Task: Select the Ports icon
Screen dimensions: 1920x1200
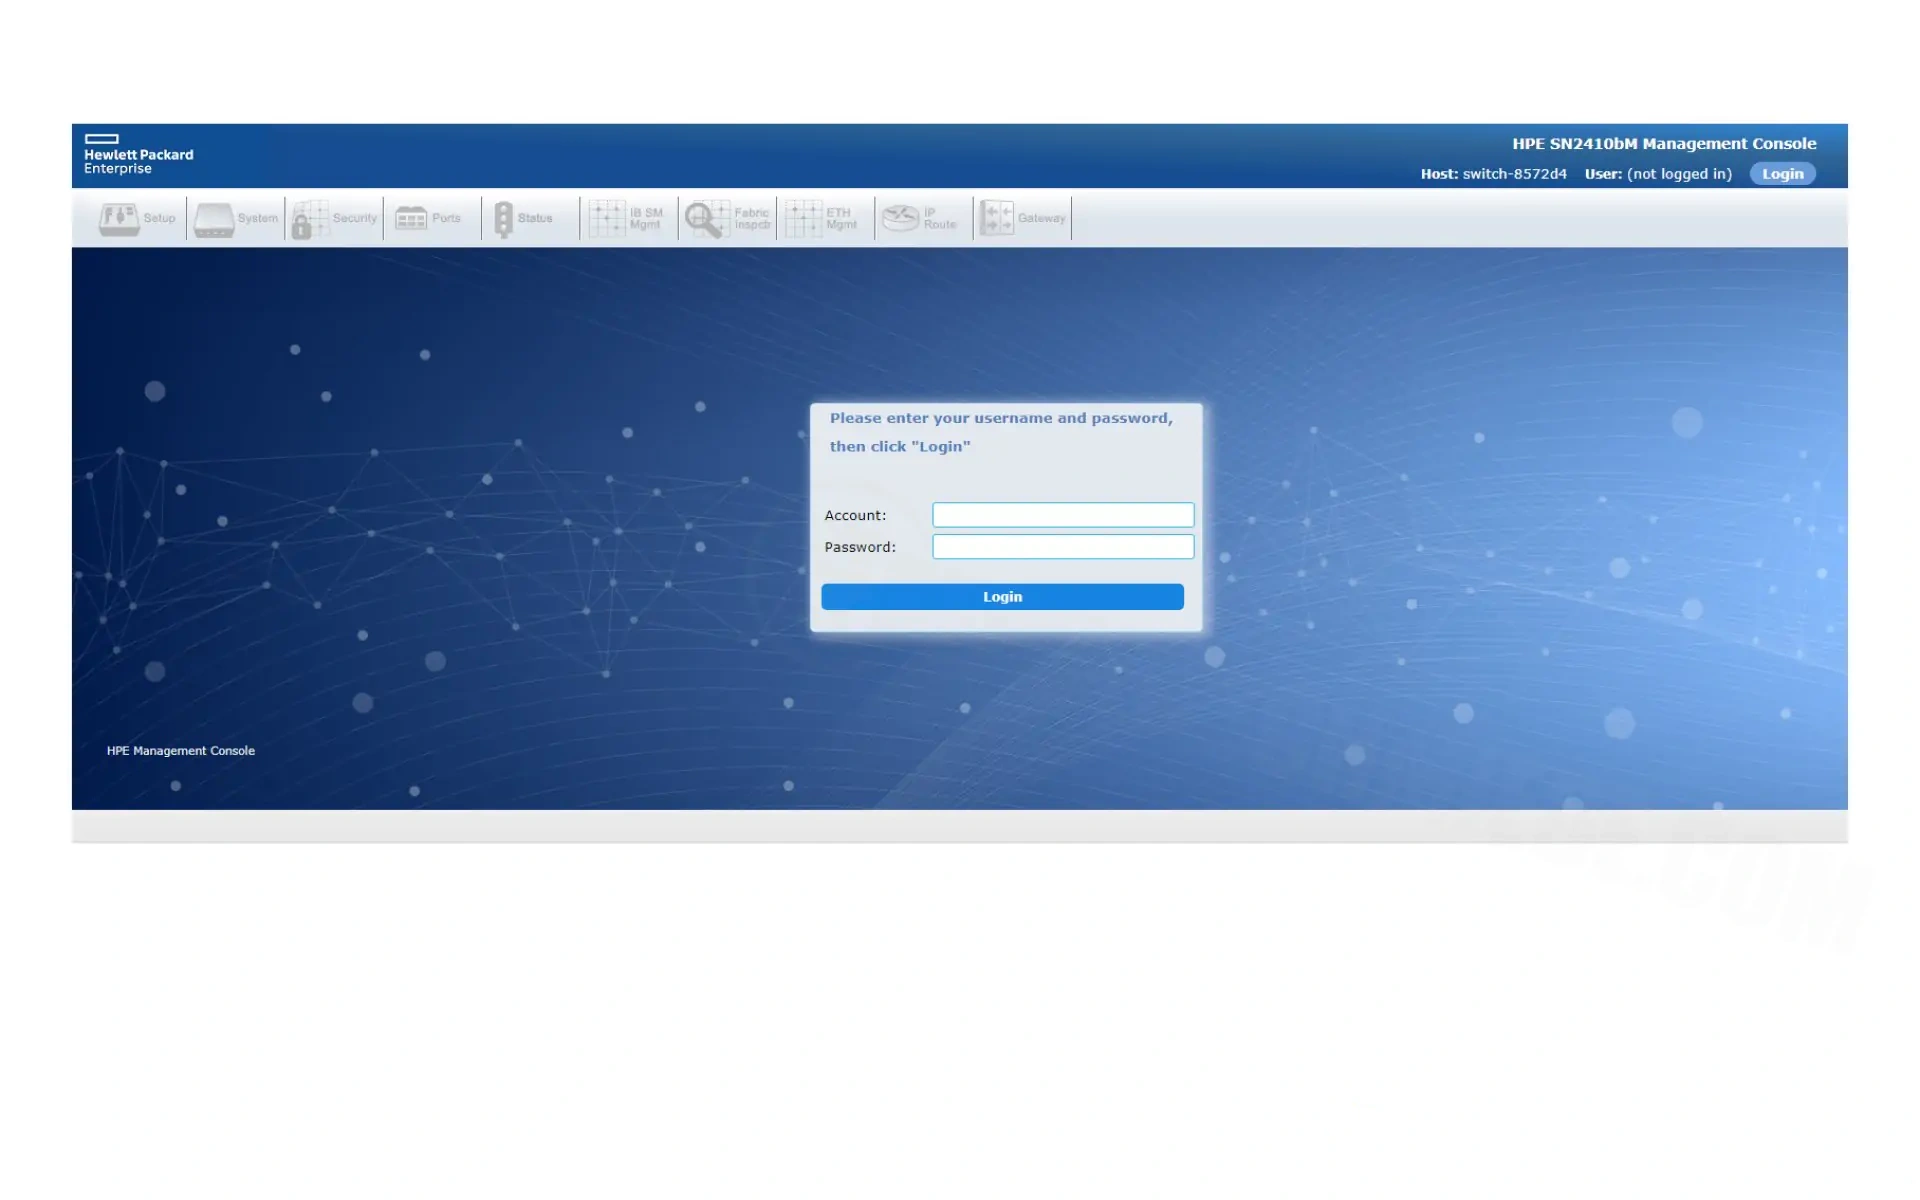Action: pos(411,218)
